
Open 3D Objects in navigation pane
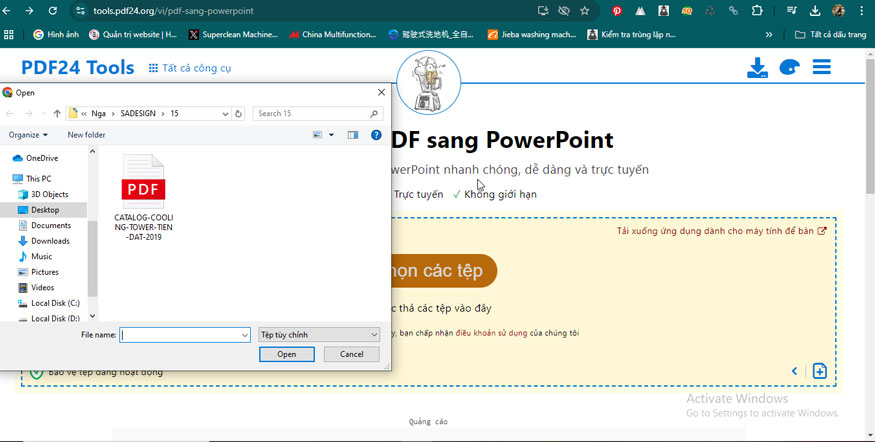click(50, 194)
